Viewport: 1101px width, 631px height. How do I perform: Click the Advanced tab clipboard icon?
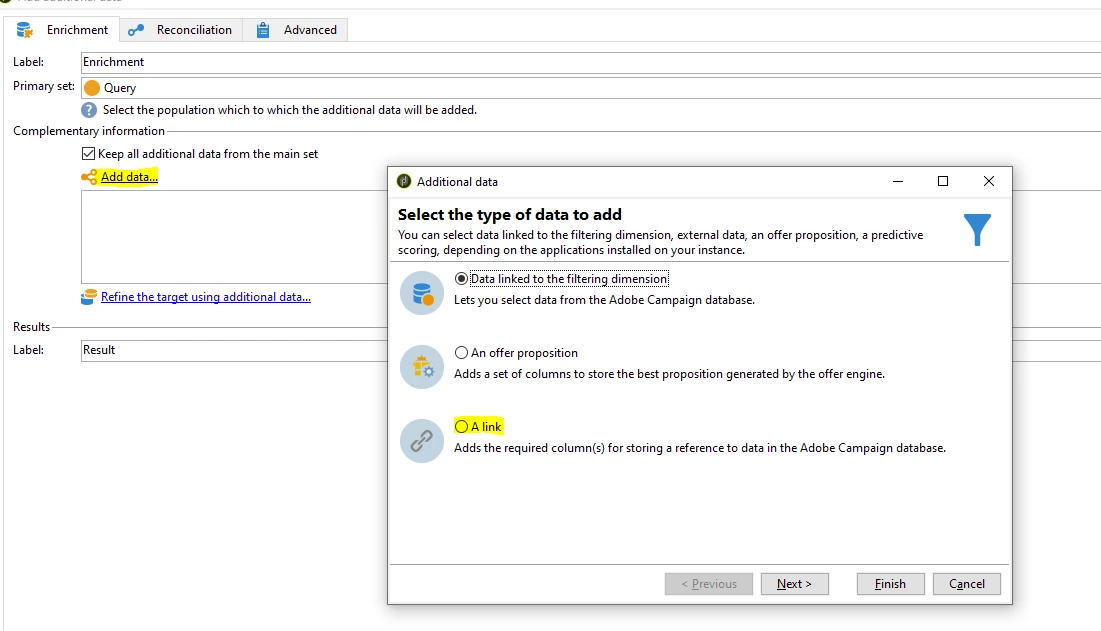(263, 29)
